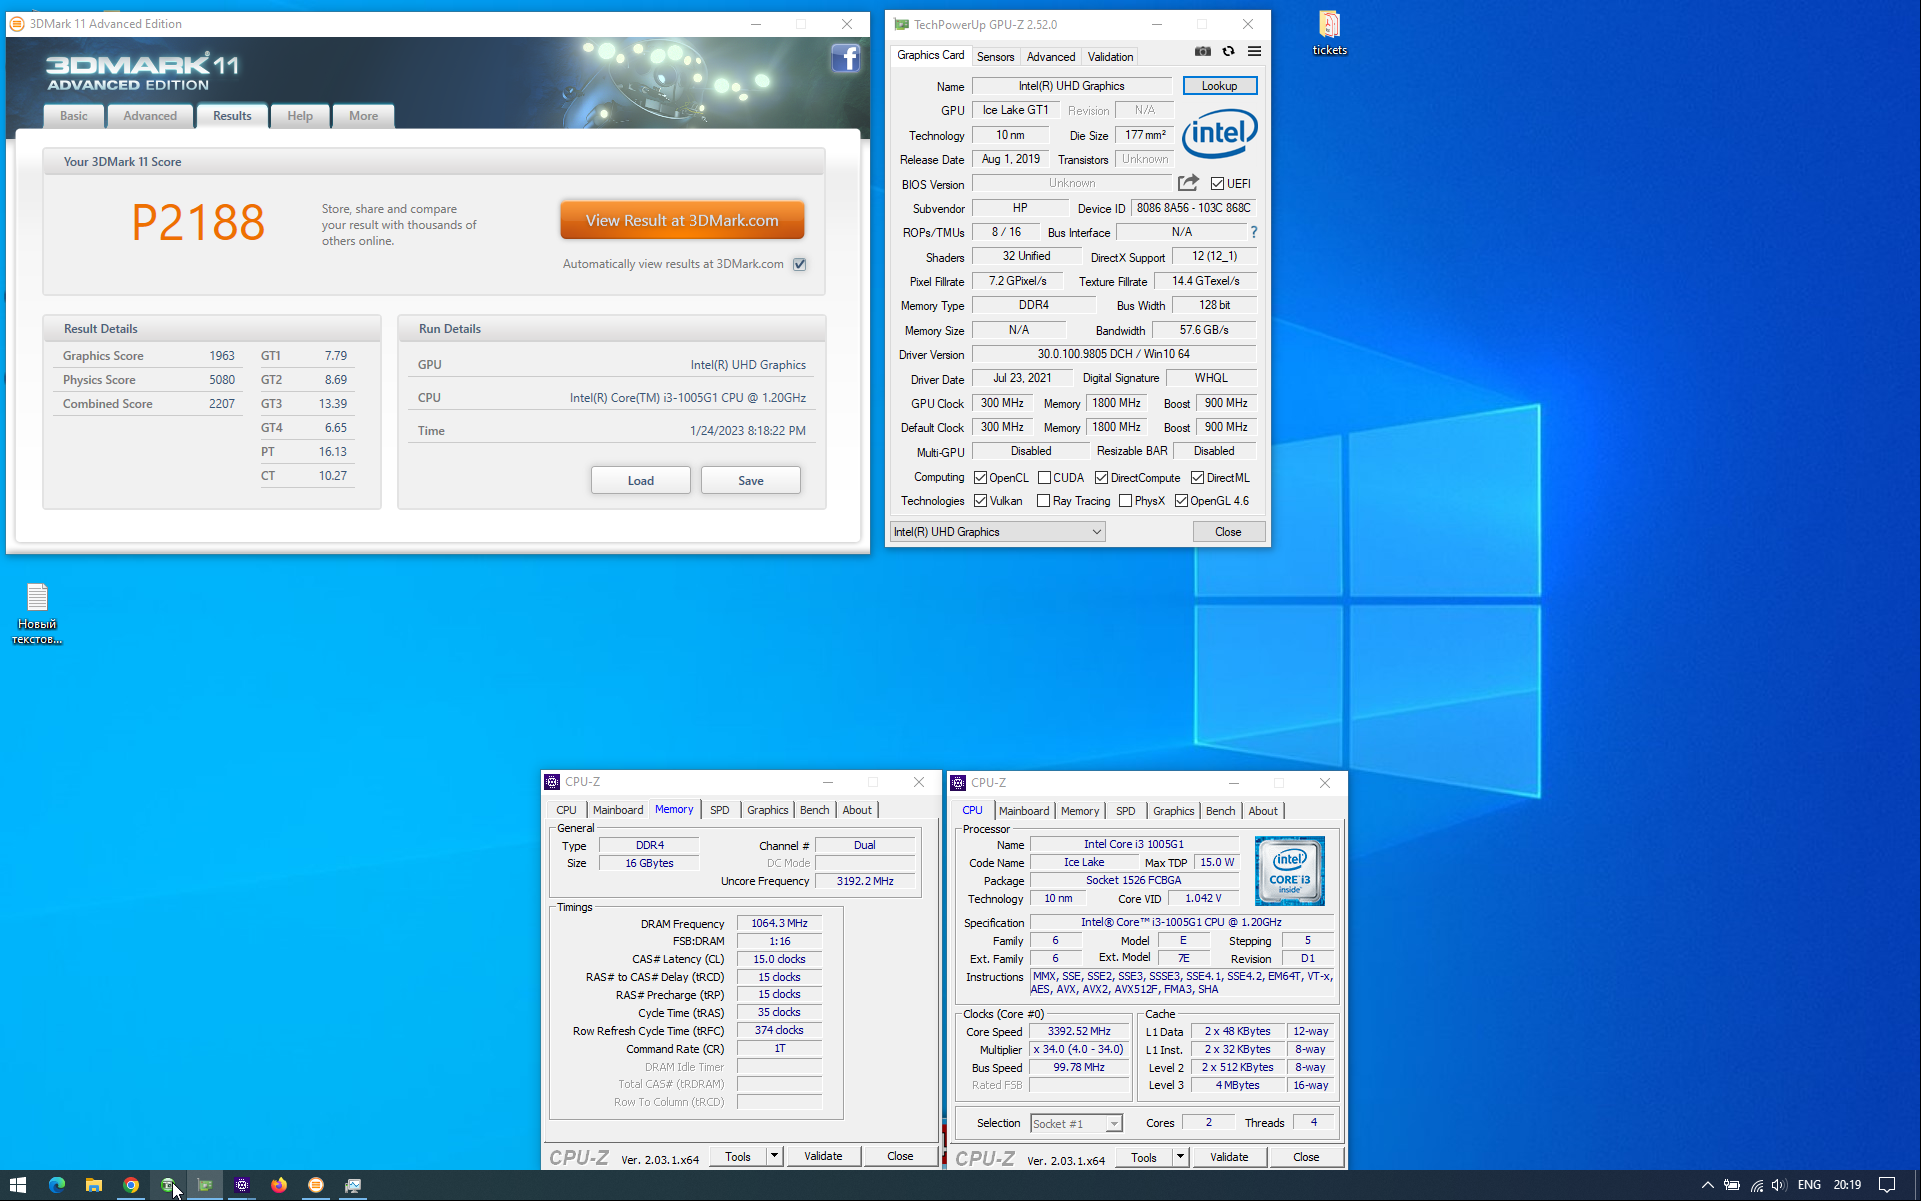Screen dimensions: 1921x1201
Task: Take a GPU-Z screenshot with the camera icon
Action: point(1202,51)
